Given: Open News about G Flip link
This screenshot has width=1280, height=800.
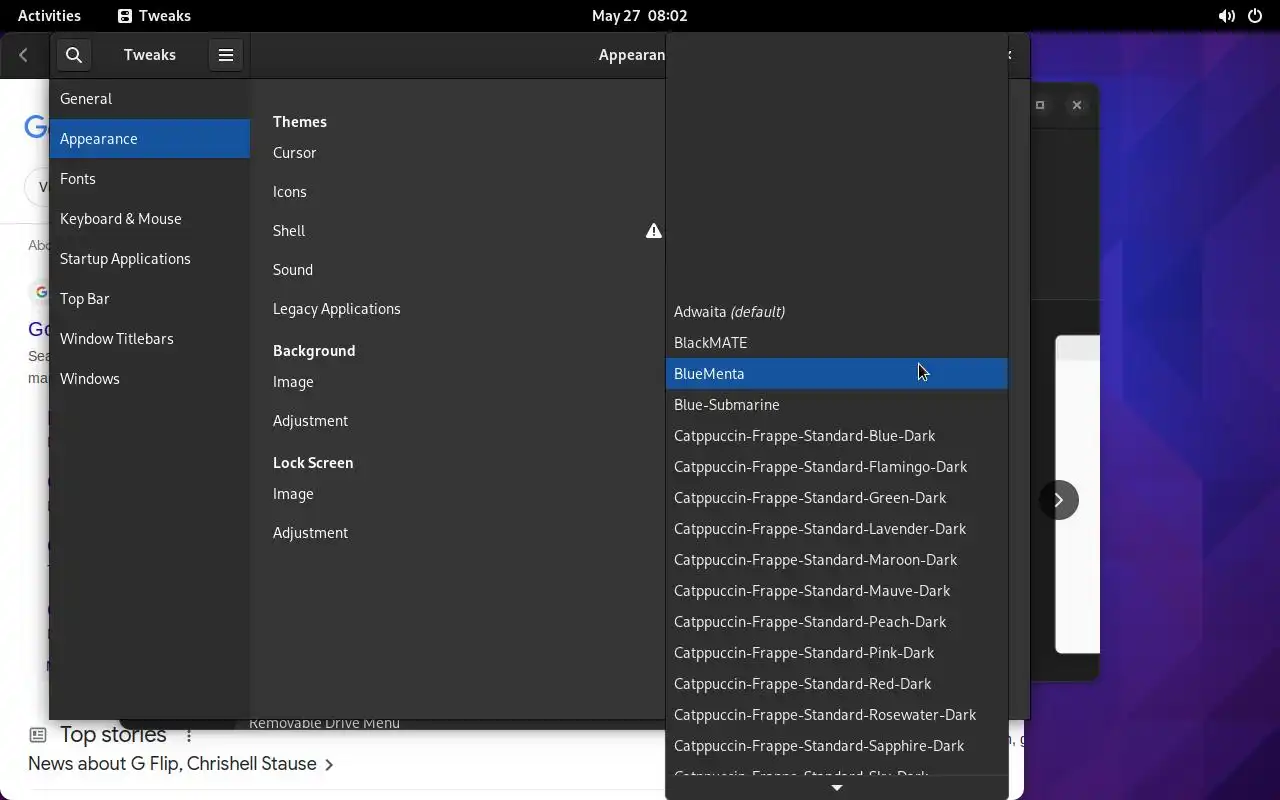Looking at the screenshot, I should (x=172, y=764).
